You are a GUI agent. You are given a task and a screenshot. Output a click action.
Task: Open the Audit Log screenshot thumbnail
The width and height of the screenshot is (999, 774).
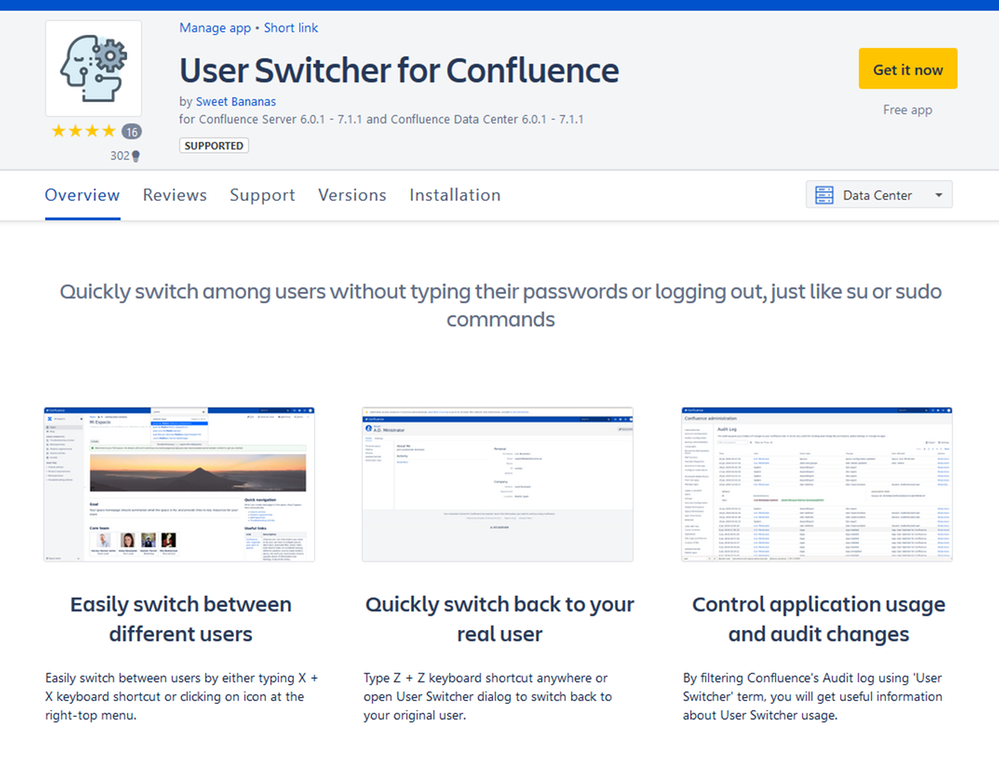tap(817, 484)
